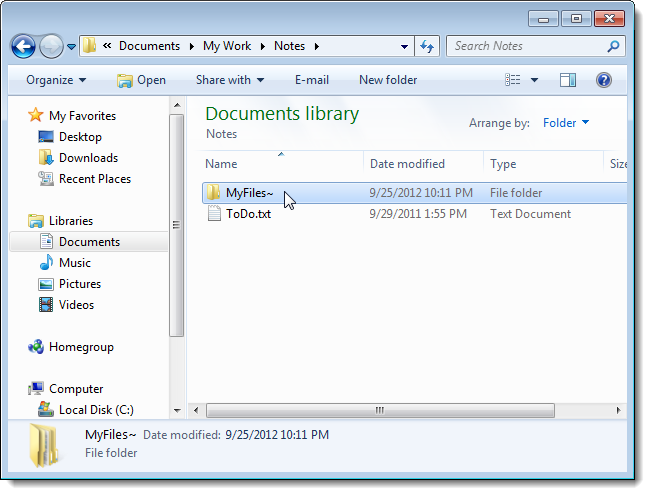Screen dimensions: 650x495
Task: Select the MyFiles~ folder icon
Action: click(213, 193)
